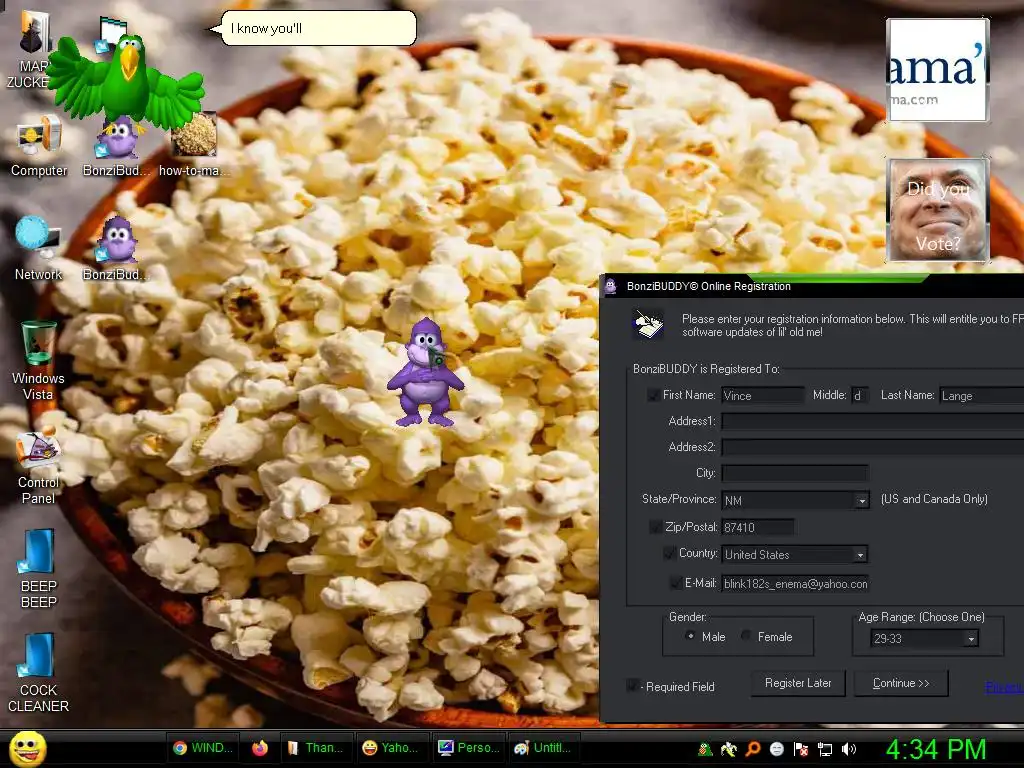Click the orange magnifier tray icon
The image size is (1024, 768).
coord(752,749)
